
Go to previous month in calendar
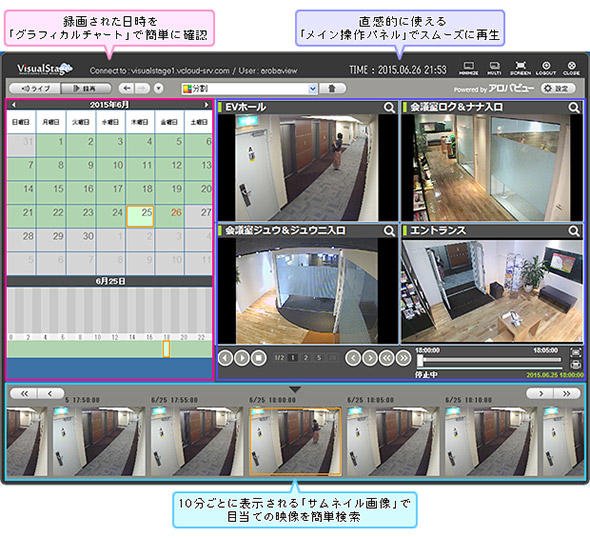click(x=14, y=105)
